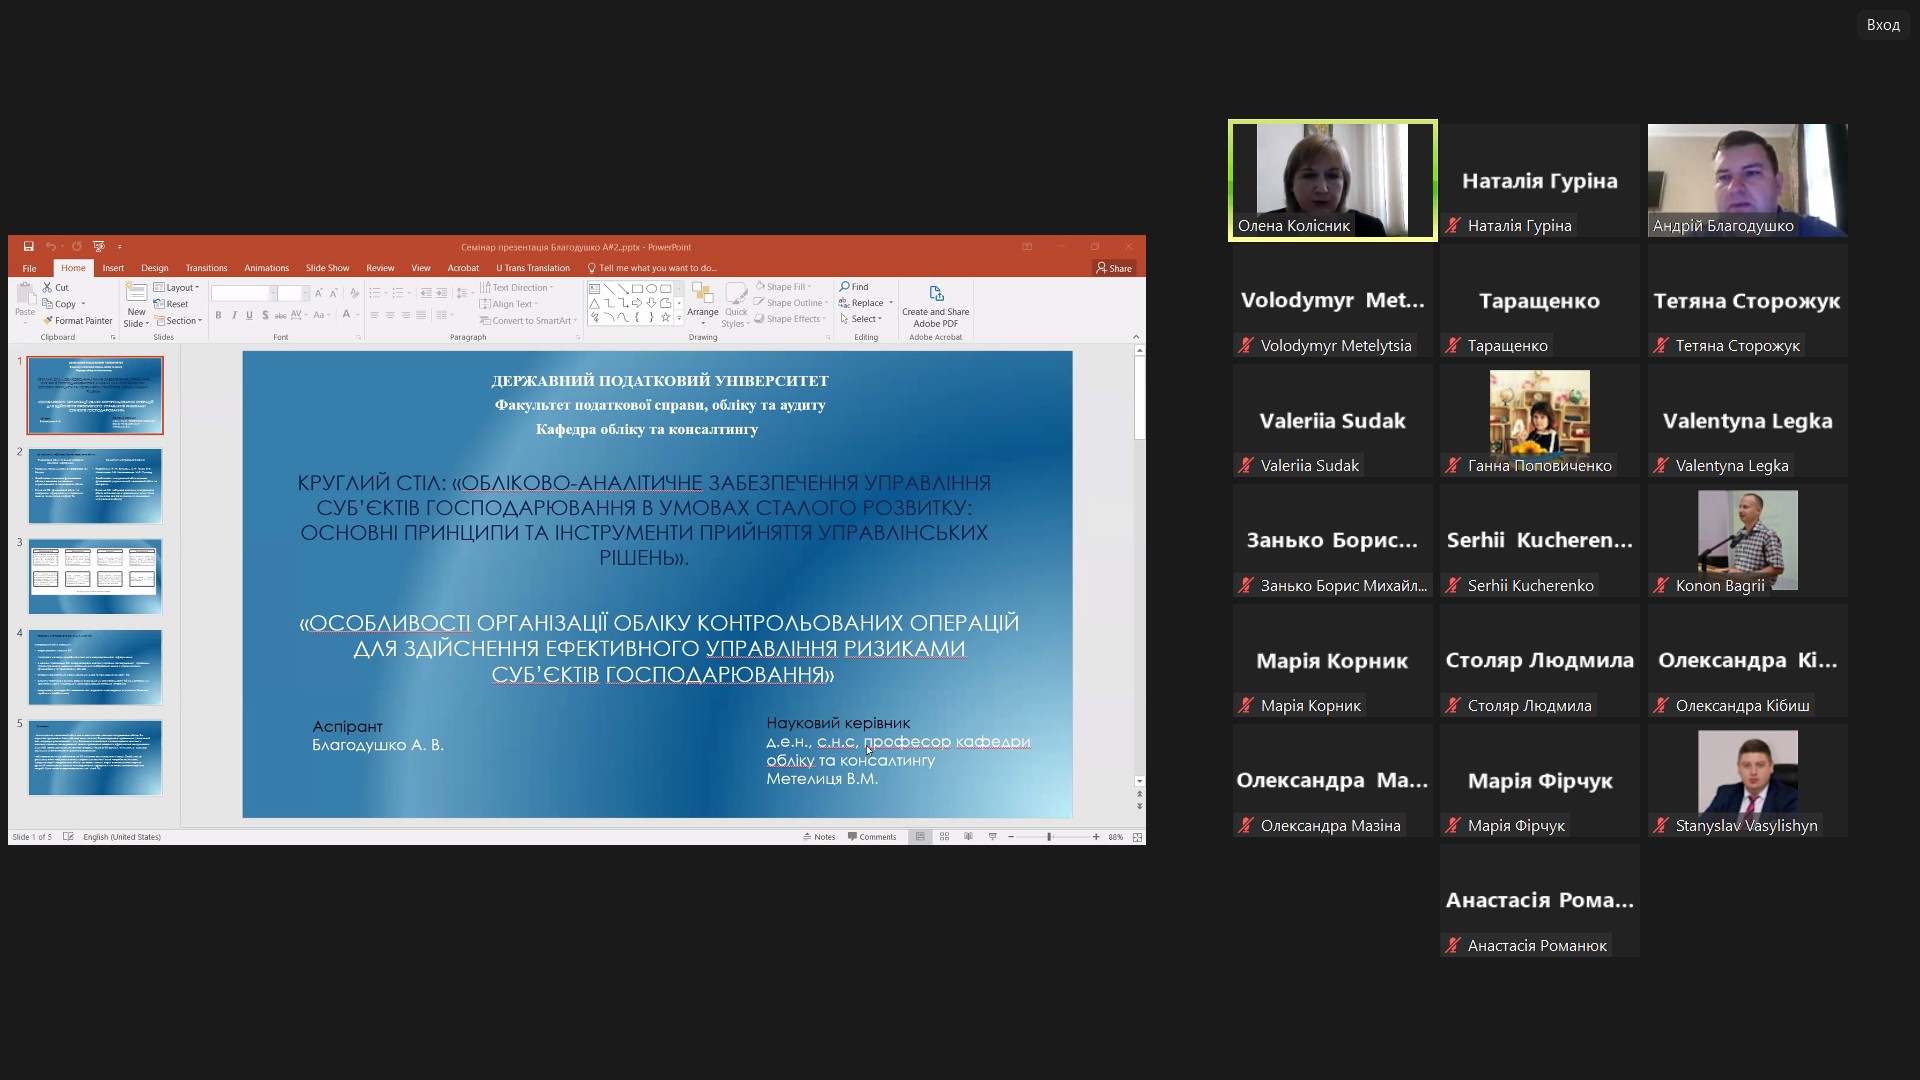1920x1080 pixels.
Task: Open the Section dropdown
Action: click(x=178, y=321)
